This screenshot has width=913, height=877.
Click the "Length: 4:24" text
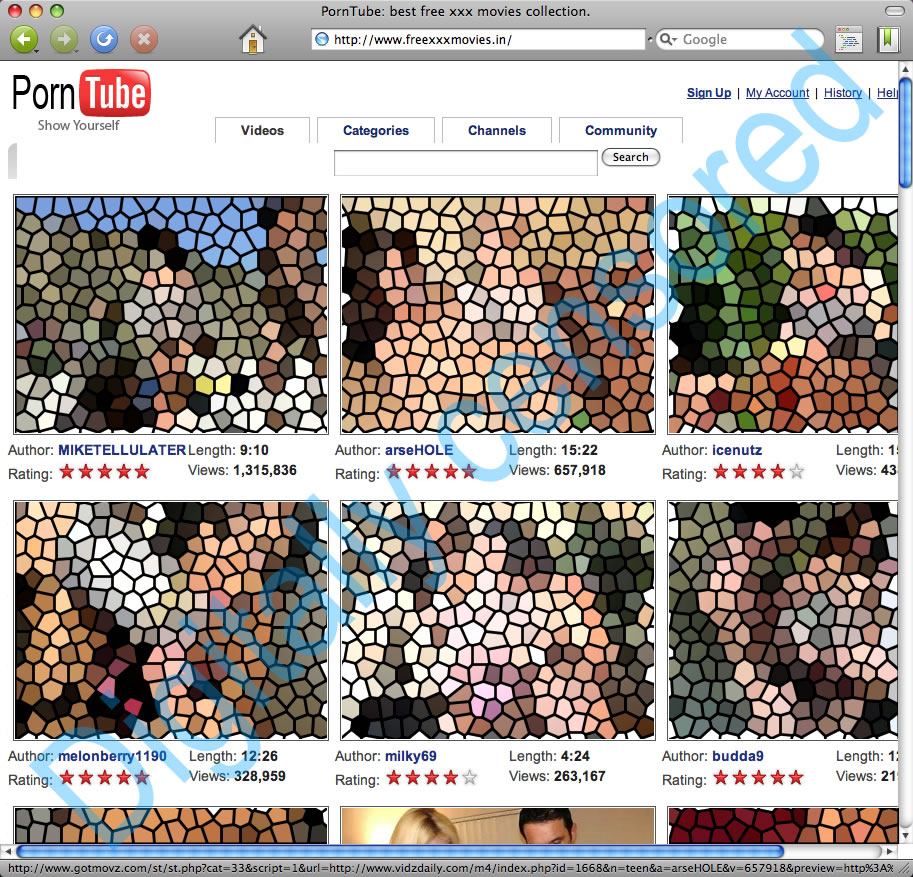(x=549, y=756)
